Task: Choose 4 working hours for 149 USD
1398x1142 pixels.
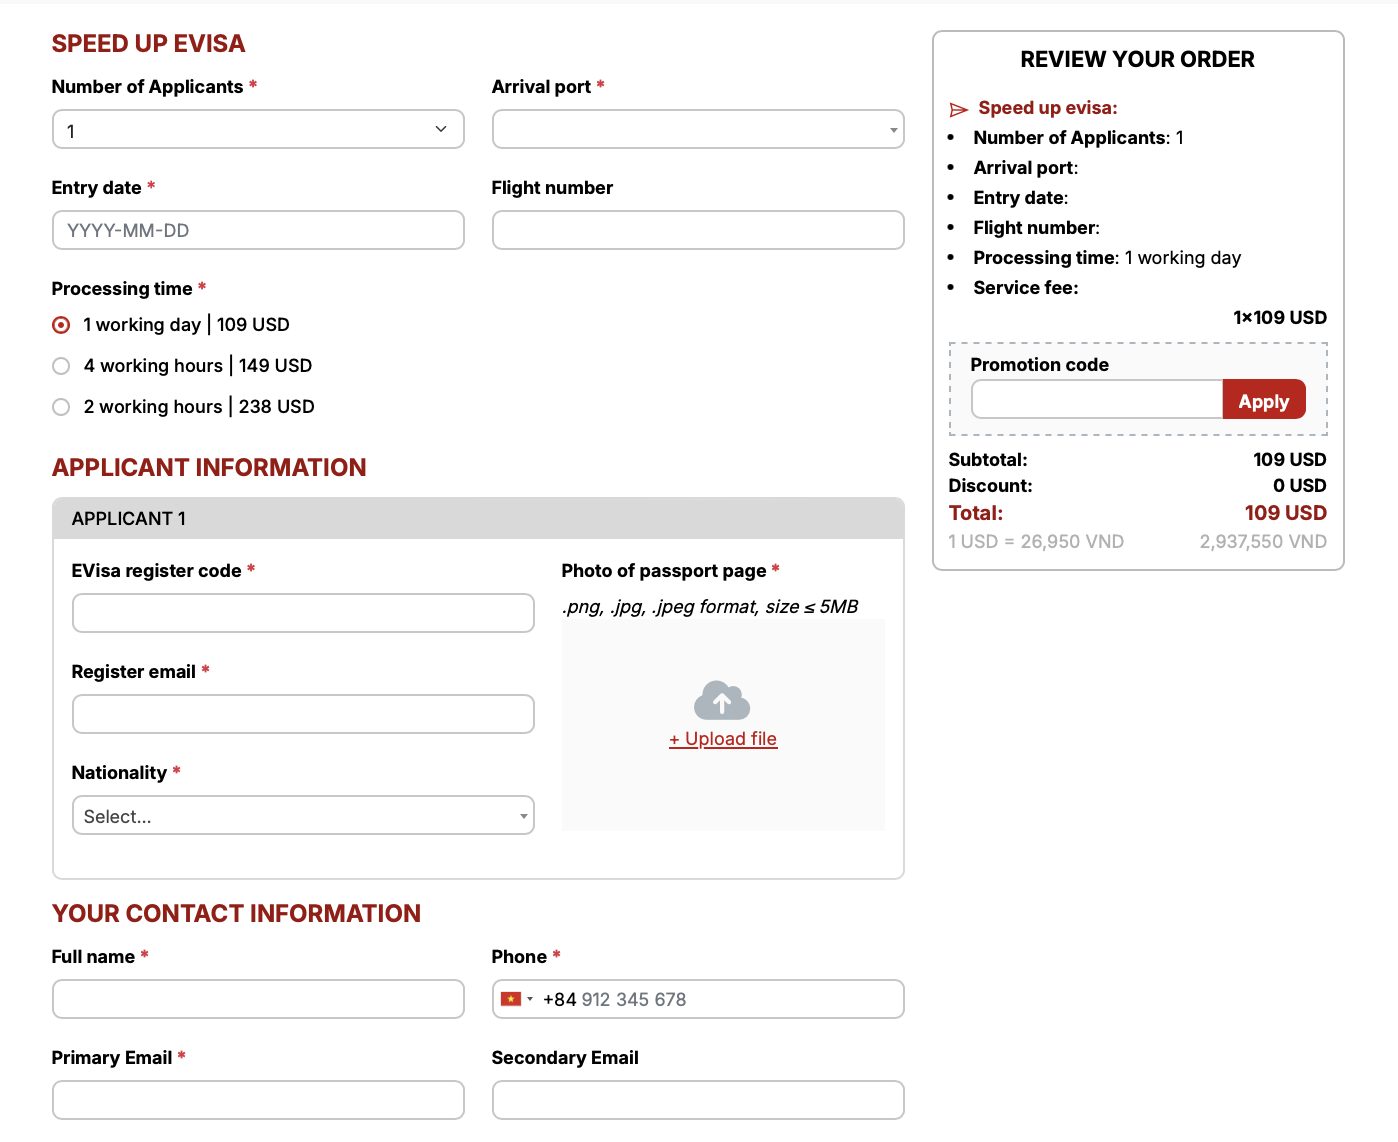Action: point(62,366)
